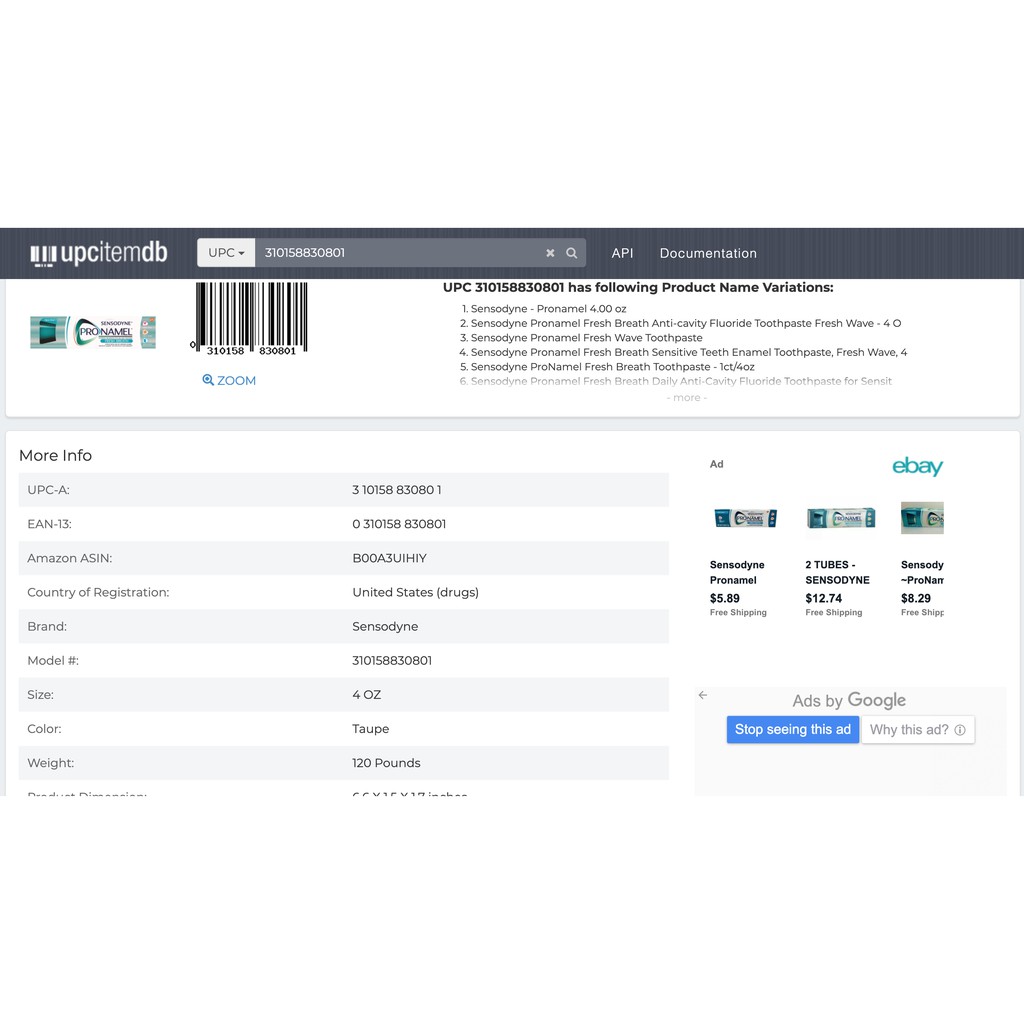1024x1024 pixels.
Task: Expand product name variations with more
Action: [x=686, y=398]
